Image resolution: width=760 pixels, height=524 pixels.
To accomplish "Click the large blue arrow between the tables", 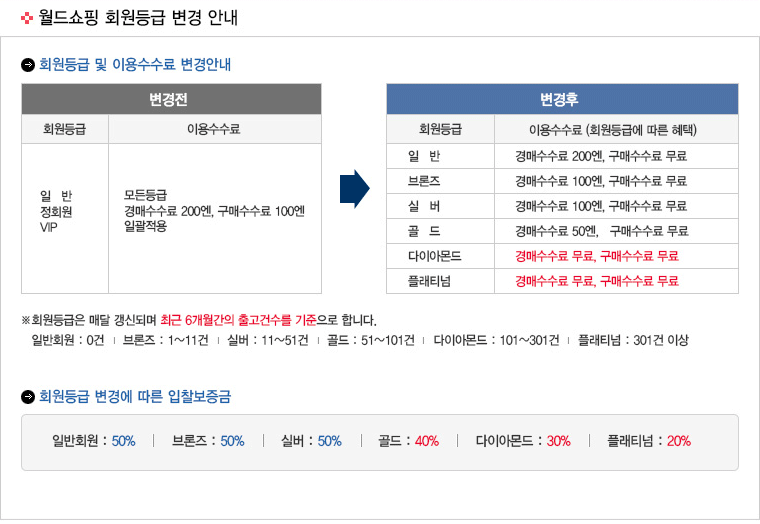I will click(355, 188).
